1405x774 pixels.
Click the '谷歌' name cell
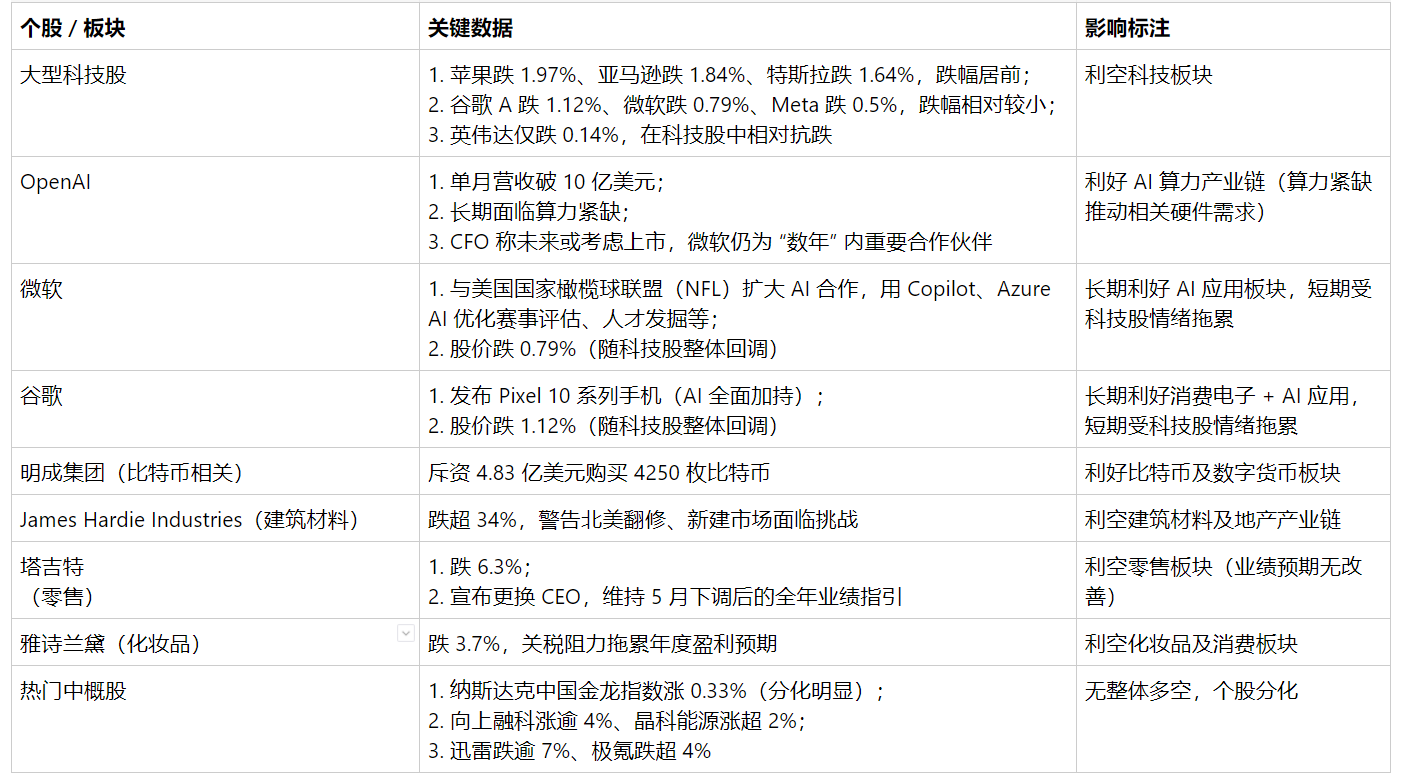pyautogui.click(x=216, y=409)
